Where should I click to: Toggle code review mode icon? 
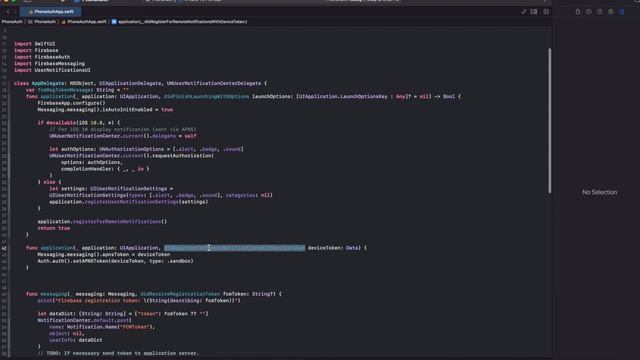[x=524, y=12]
